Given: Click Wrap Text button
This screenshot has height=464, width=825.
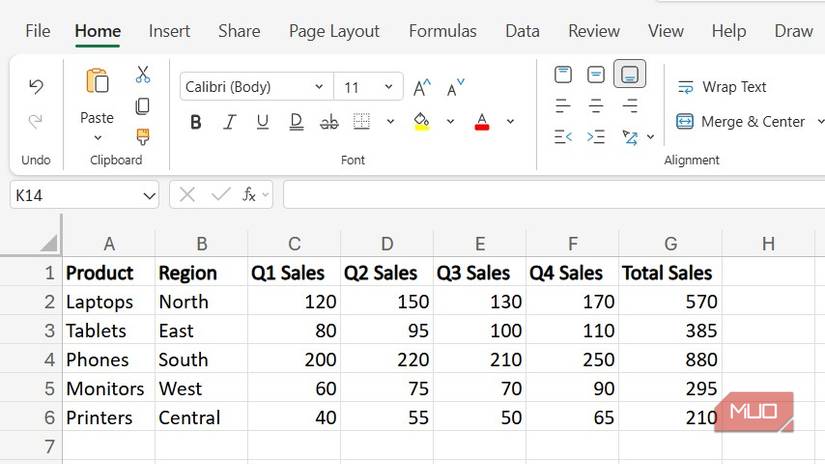Looking at the screenshot, I should [x=721, y=87].
